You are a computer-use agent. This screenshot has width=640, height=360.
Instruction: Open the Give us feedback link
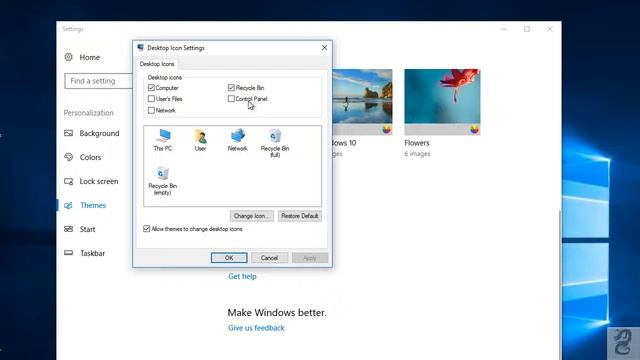(256, 328)
